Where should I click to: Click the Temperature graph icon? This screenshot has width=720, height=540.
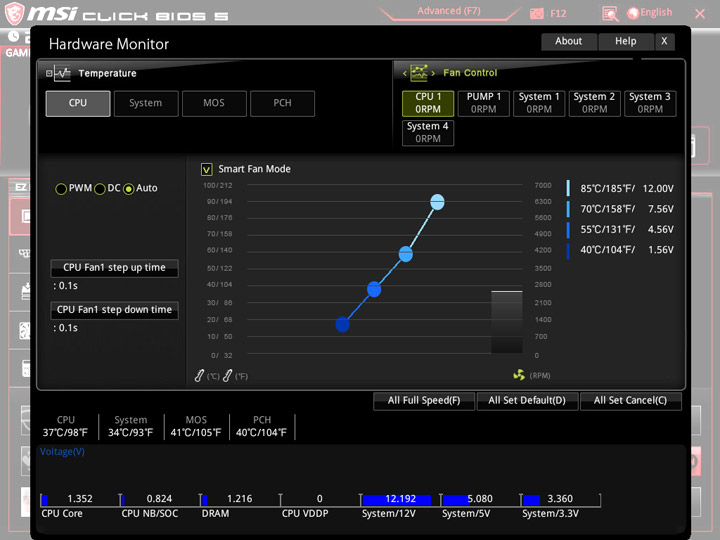click(x=62, y=73)
